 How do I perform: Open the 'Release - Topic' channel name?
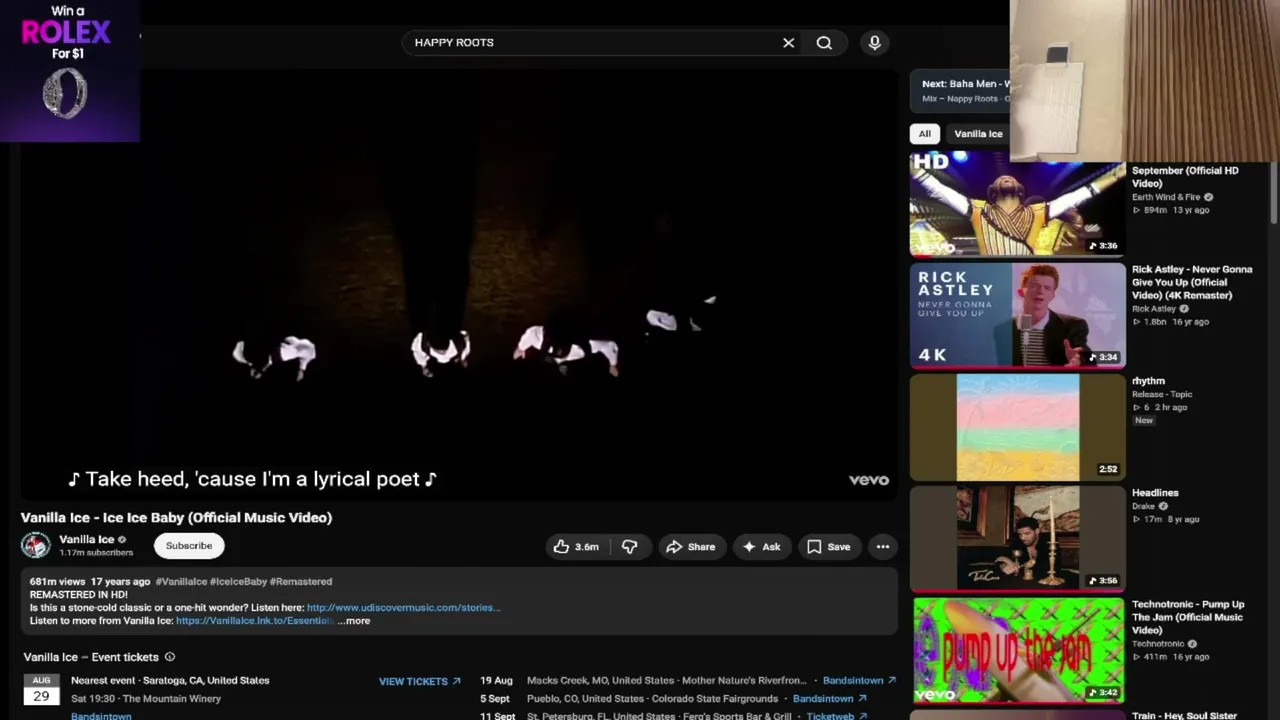coord(1162,394)
